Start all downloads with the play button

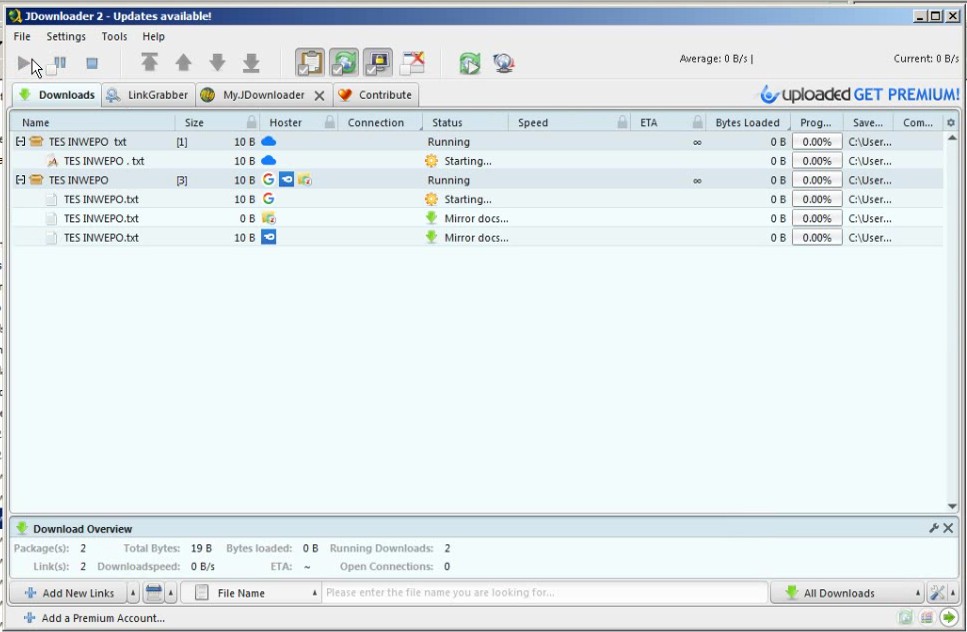tap(25, 63)
